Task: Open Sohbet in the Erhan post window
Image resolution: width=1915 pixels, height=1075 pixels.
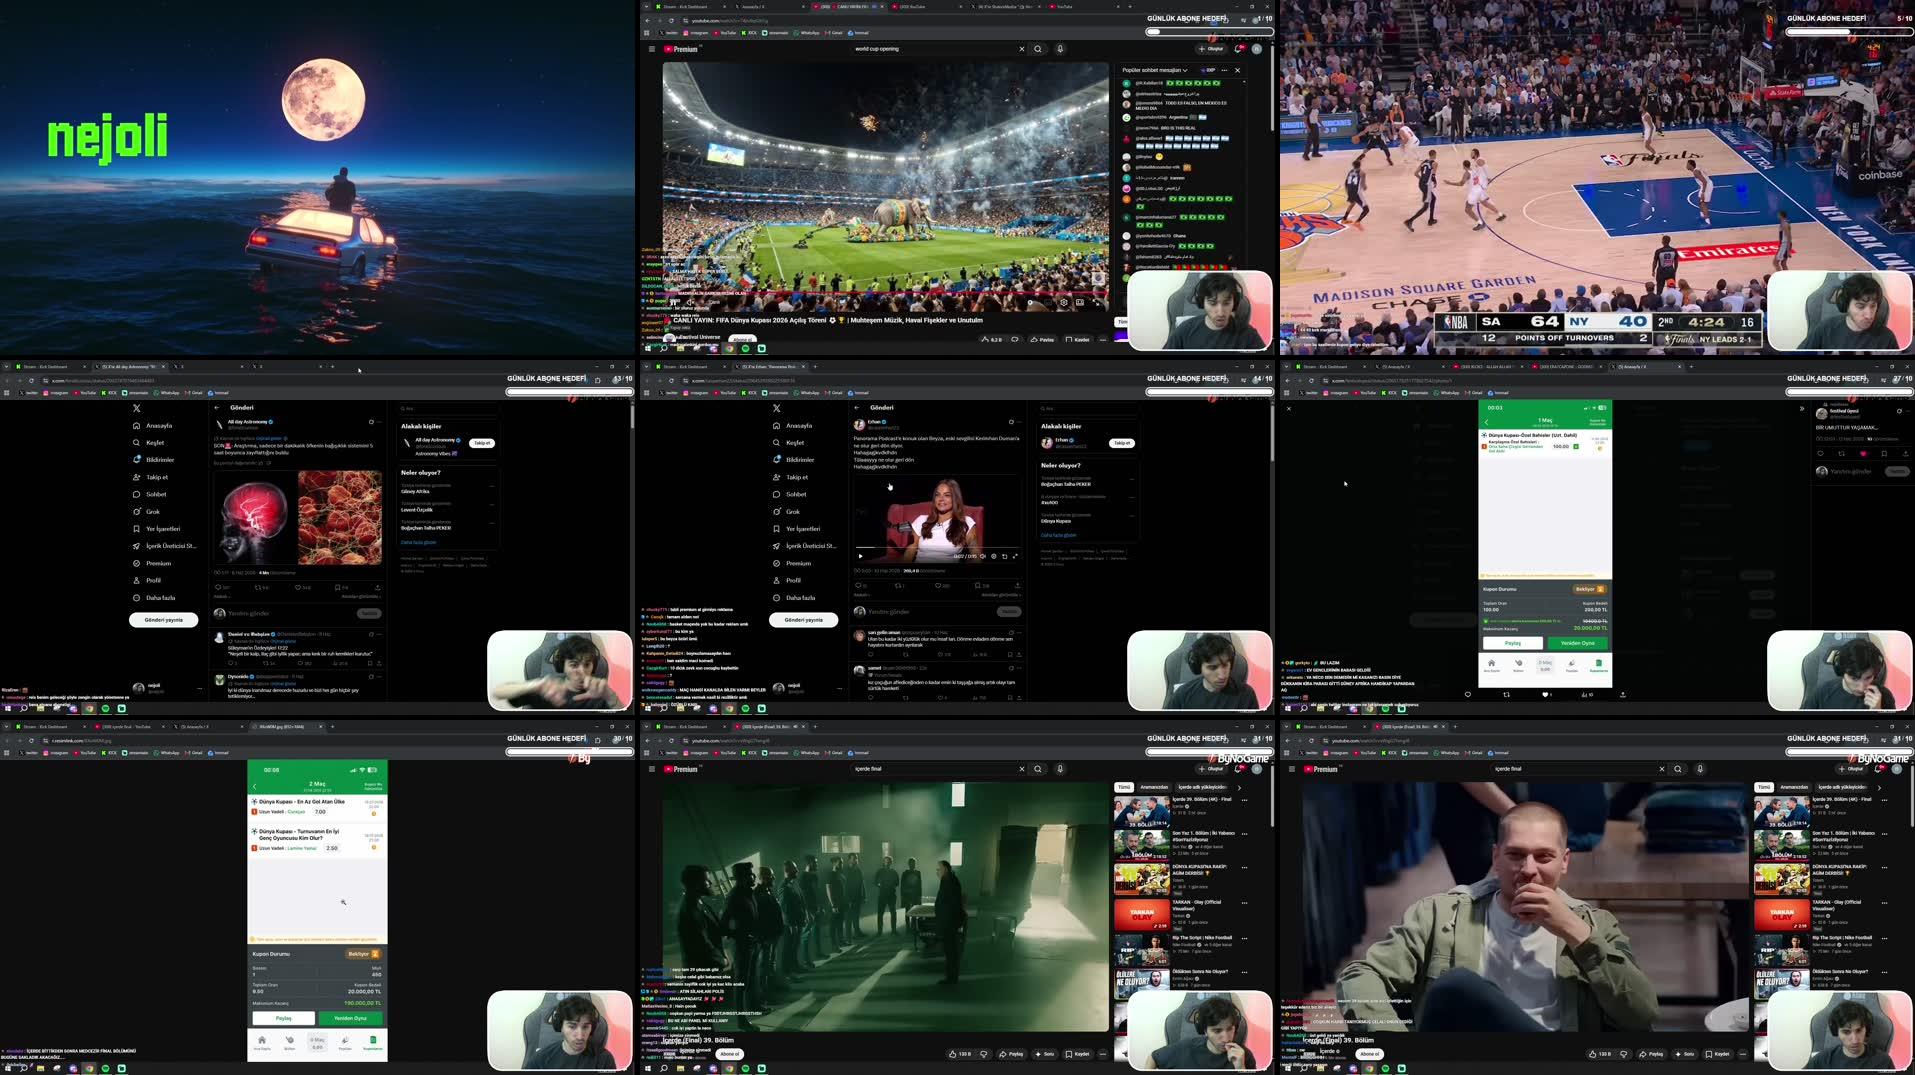Action: tap(789, 495)
